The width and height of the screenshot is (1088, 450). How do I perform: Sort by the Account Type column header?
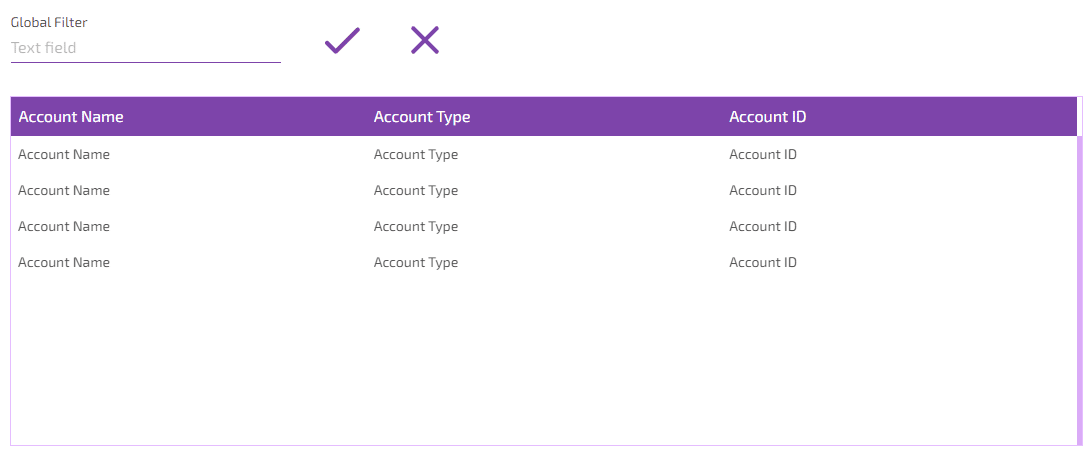click(x=422, y=117)
